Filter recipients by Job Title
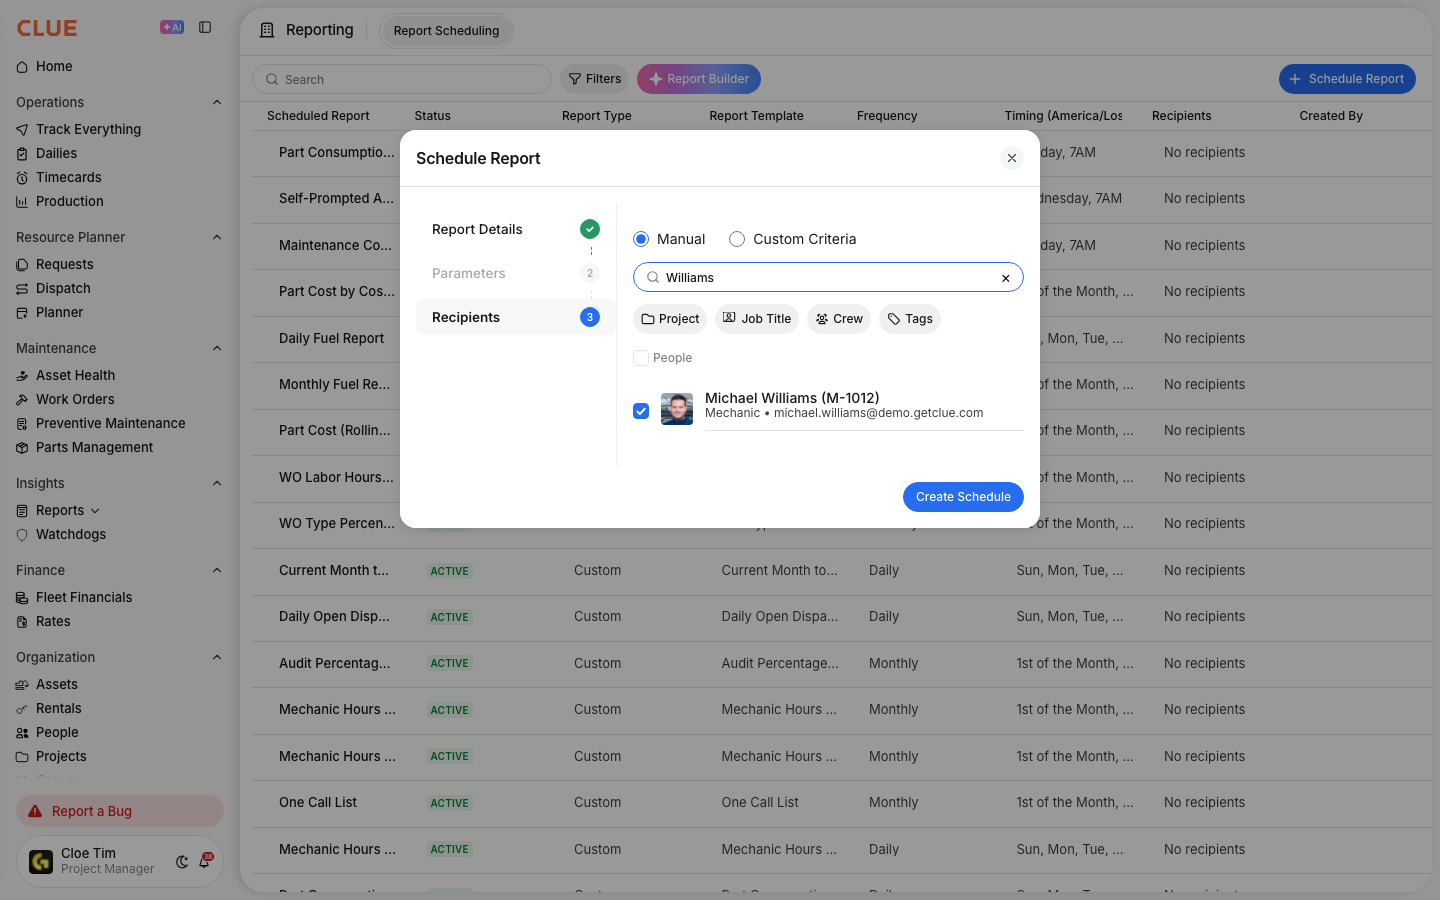Viewport: 1440px width, 900px height. 757,319
